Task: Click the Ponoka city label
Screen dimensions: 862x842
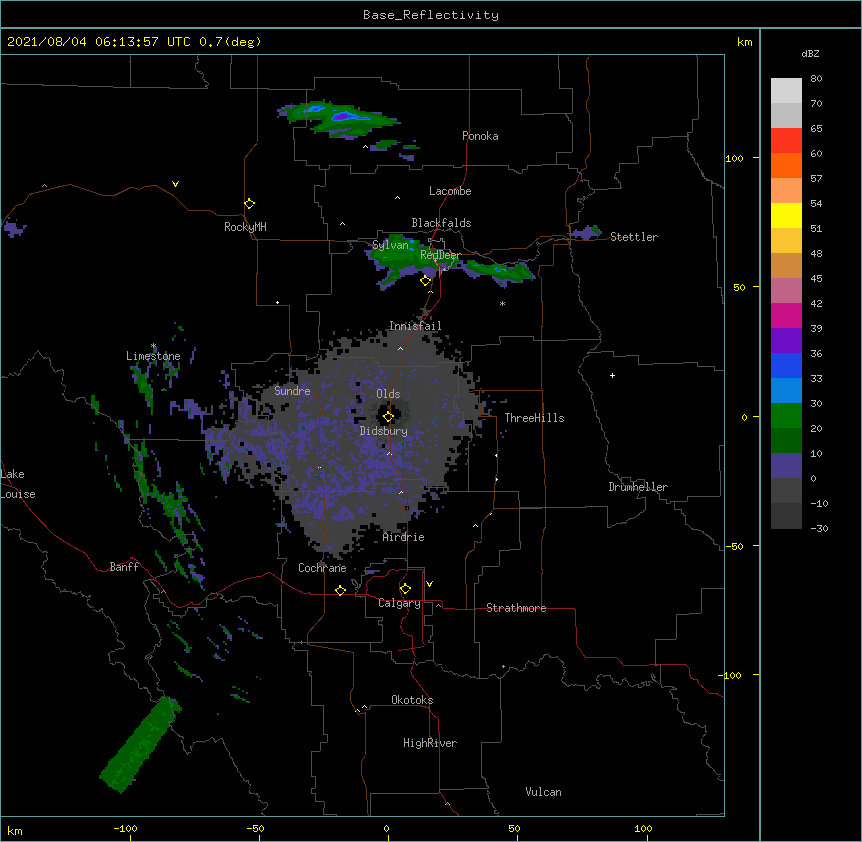Action: (480, 136)
